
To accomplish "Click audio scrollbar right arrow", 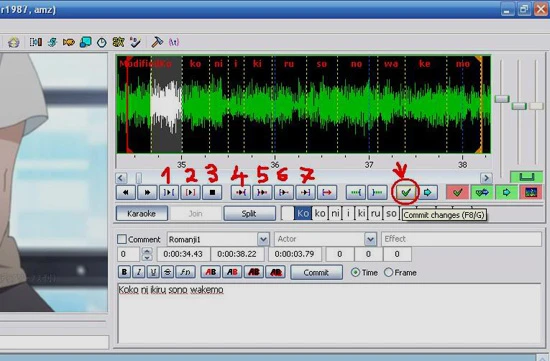I will click(x=486, y=178).
